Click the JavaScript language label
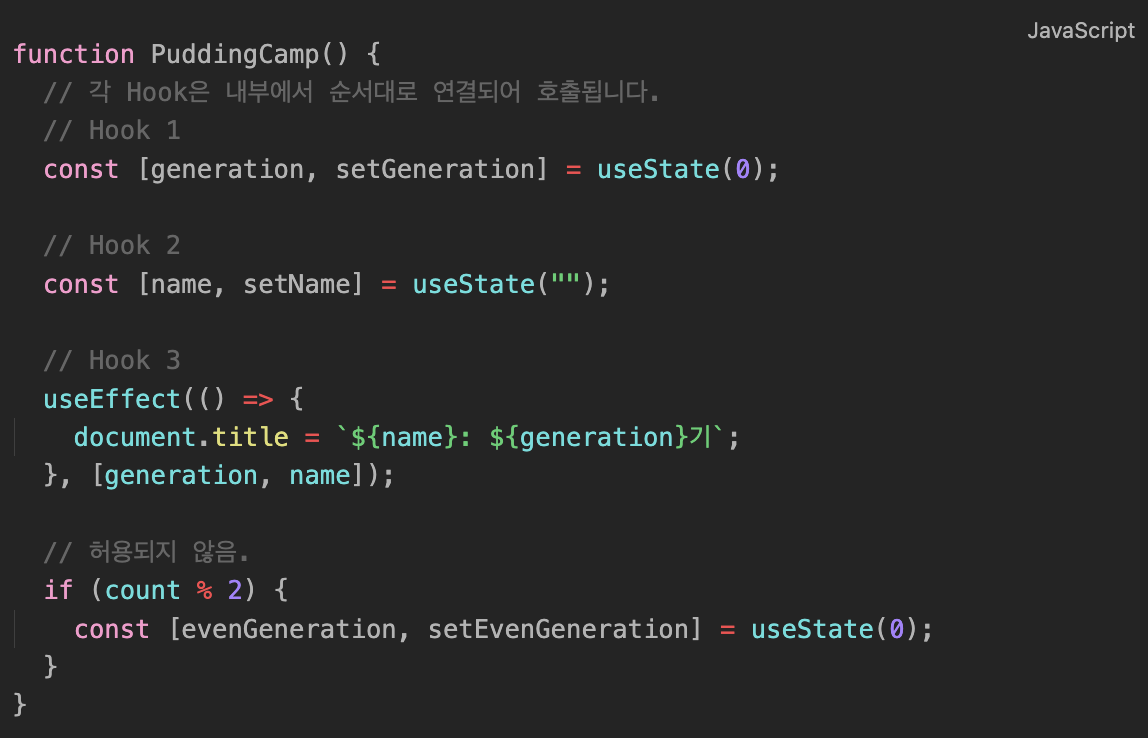 1081,31
